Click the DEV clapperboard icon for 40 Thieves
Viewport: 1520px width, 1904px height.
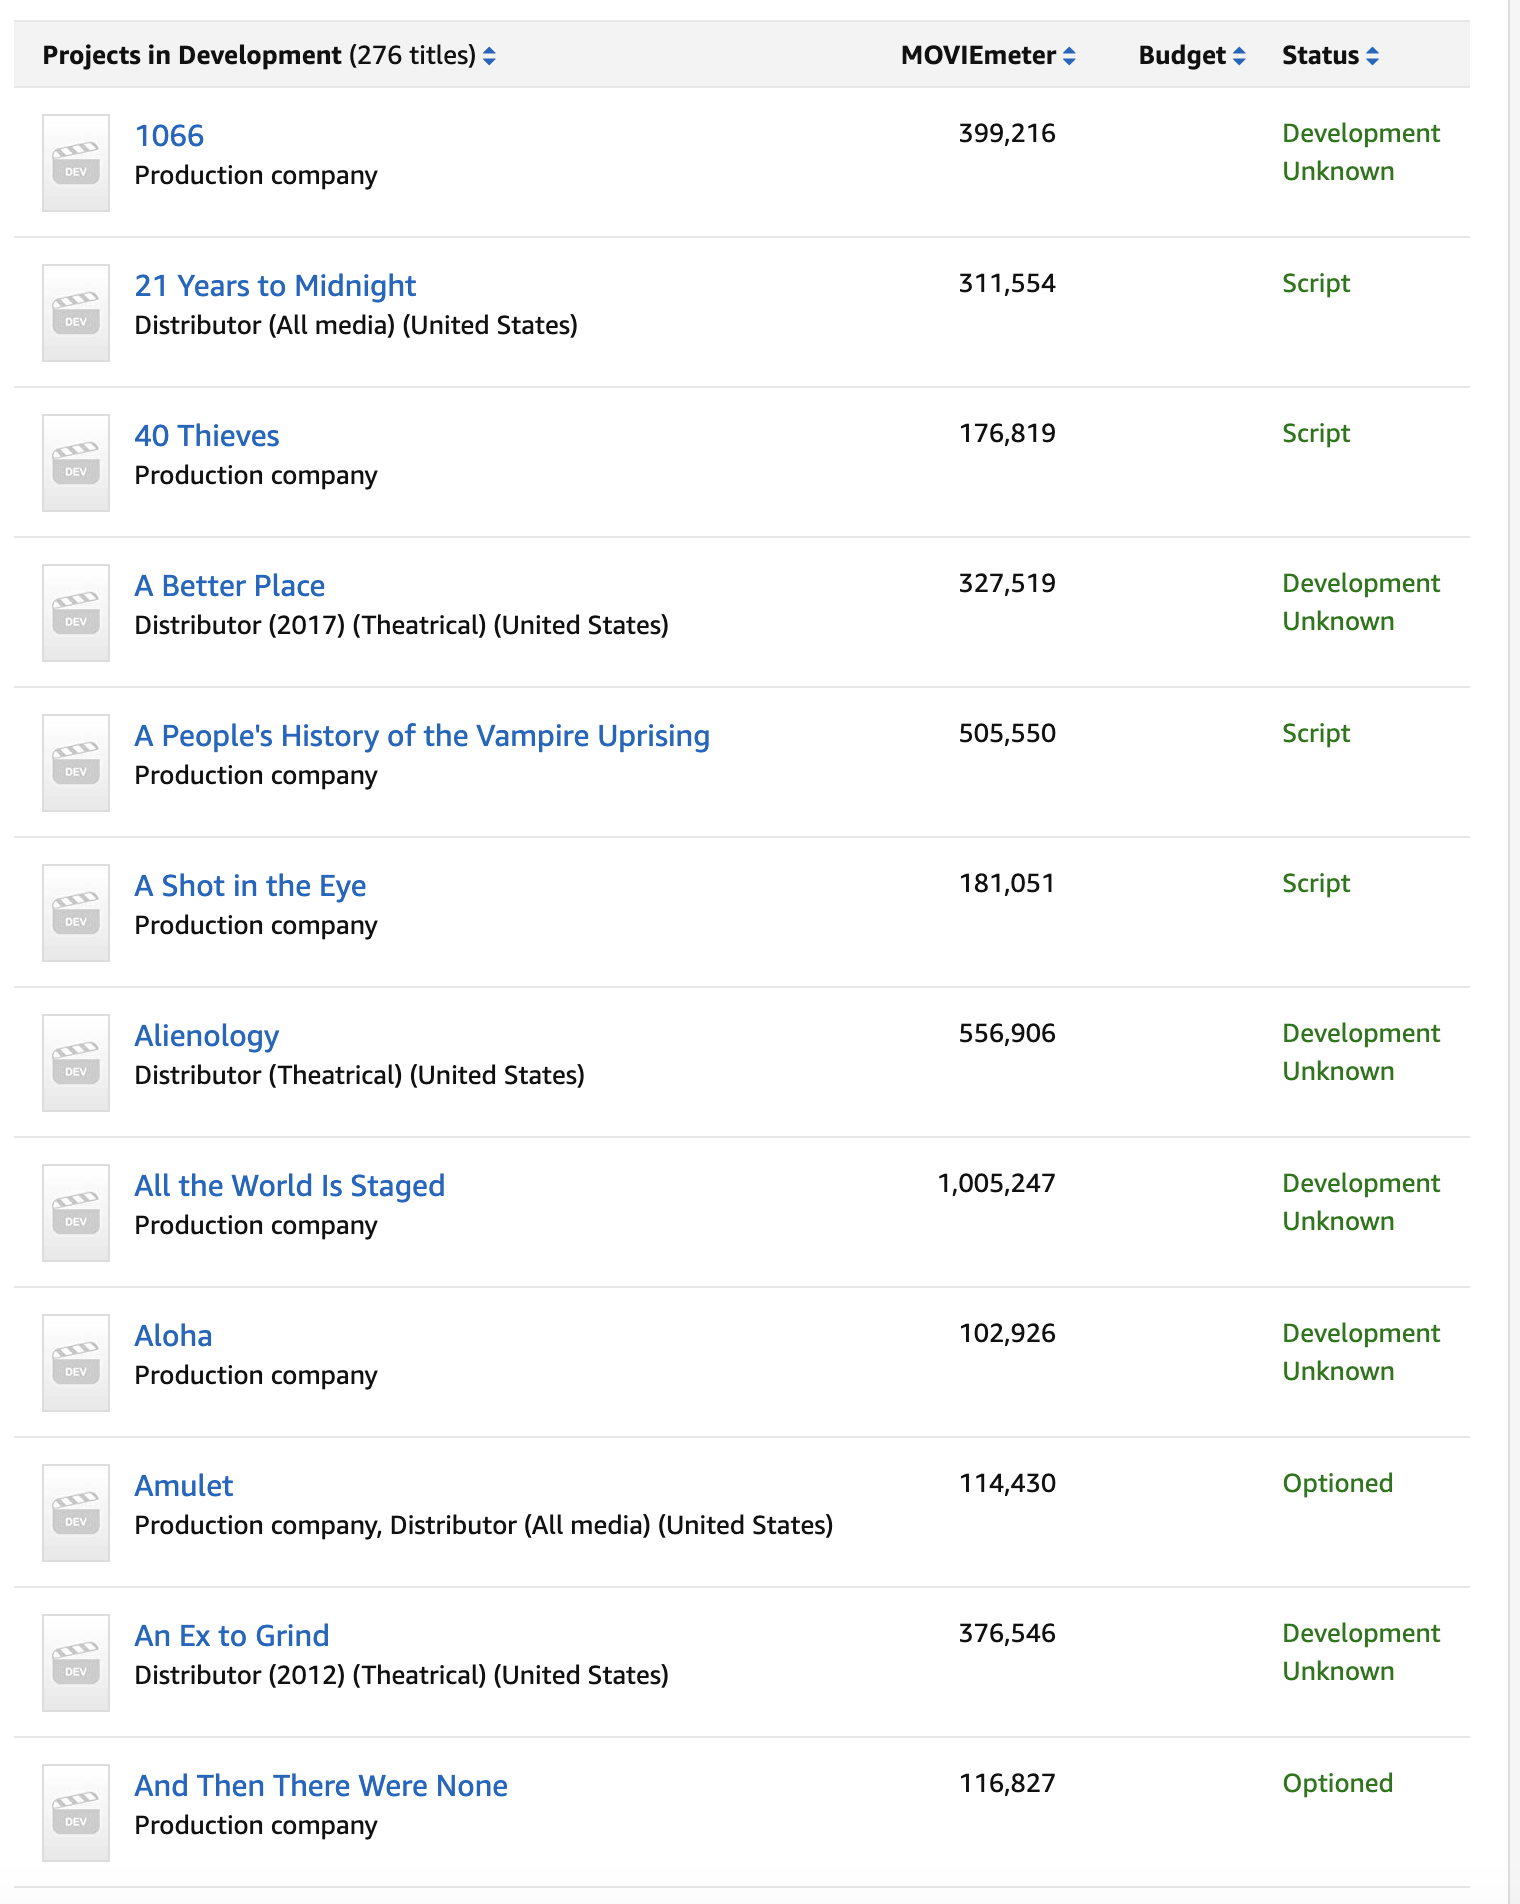click(x=76, y=463)
